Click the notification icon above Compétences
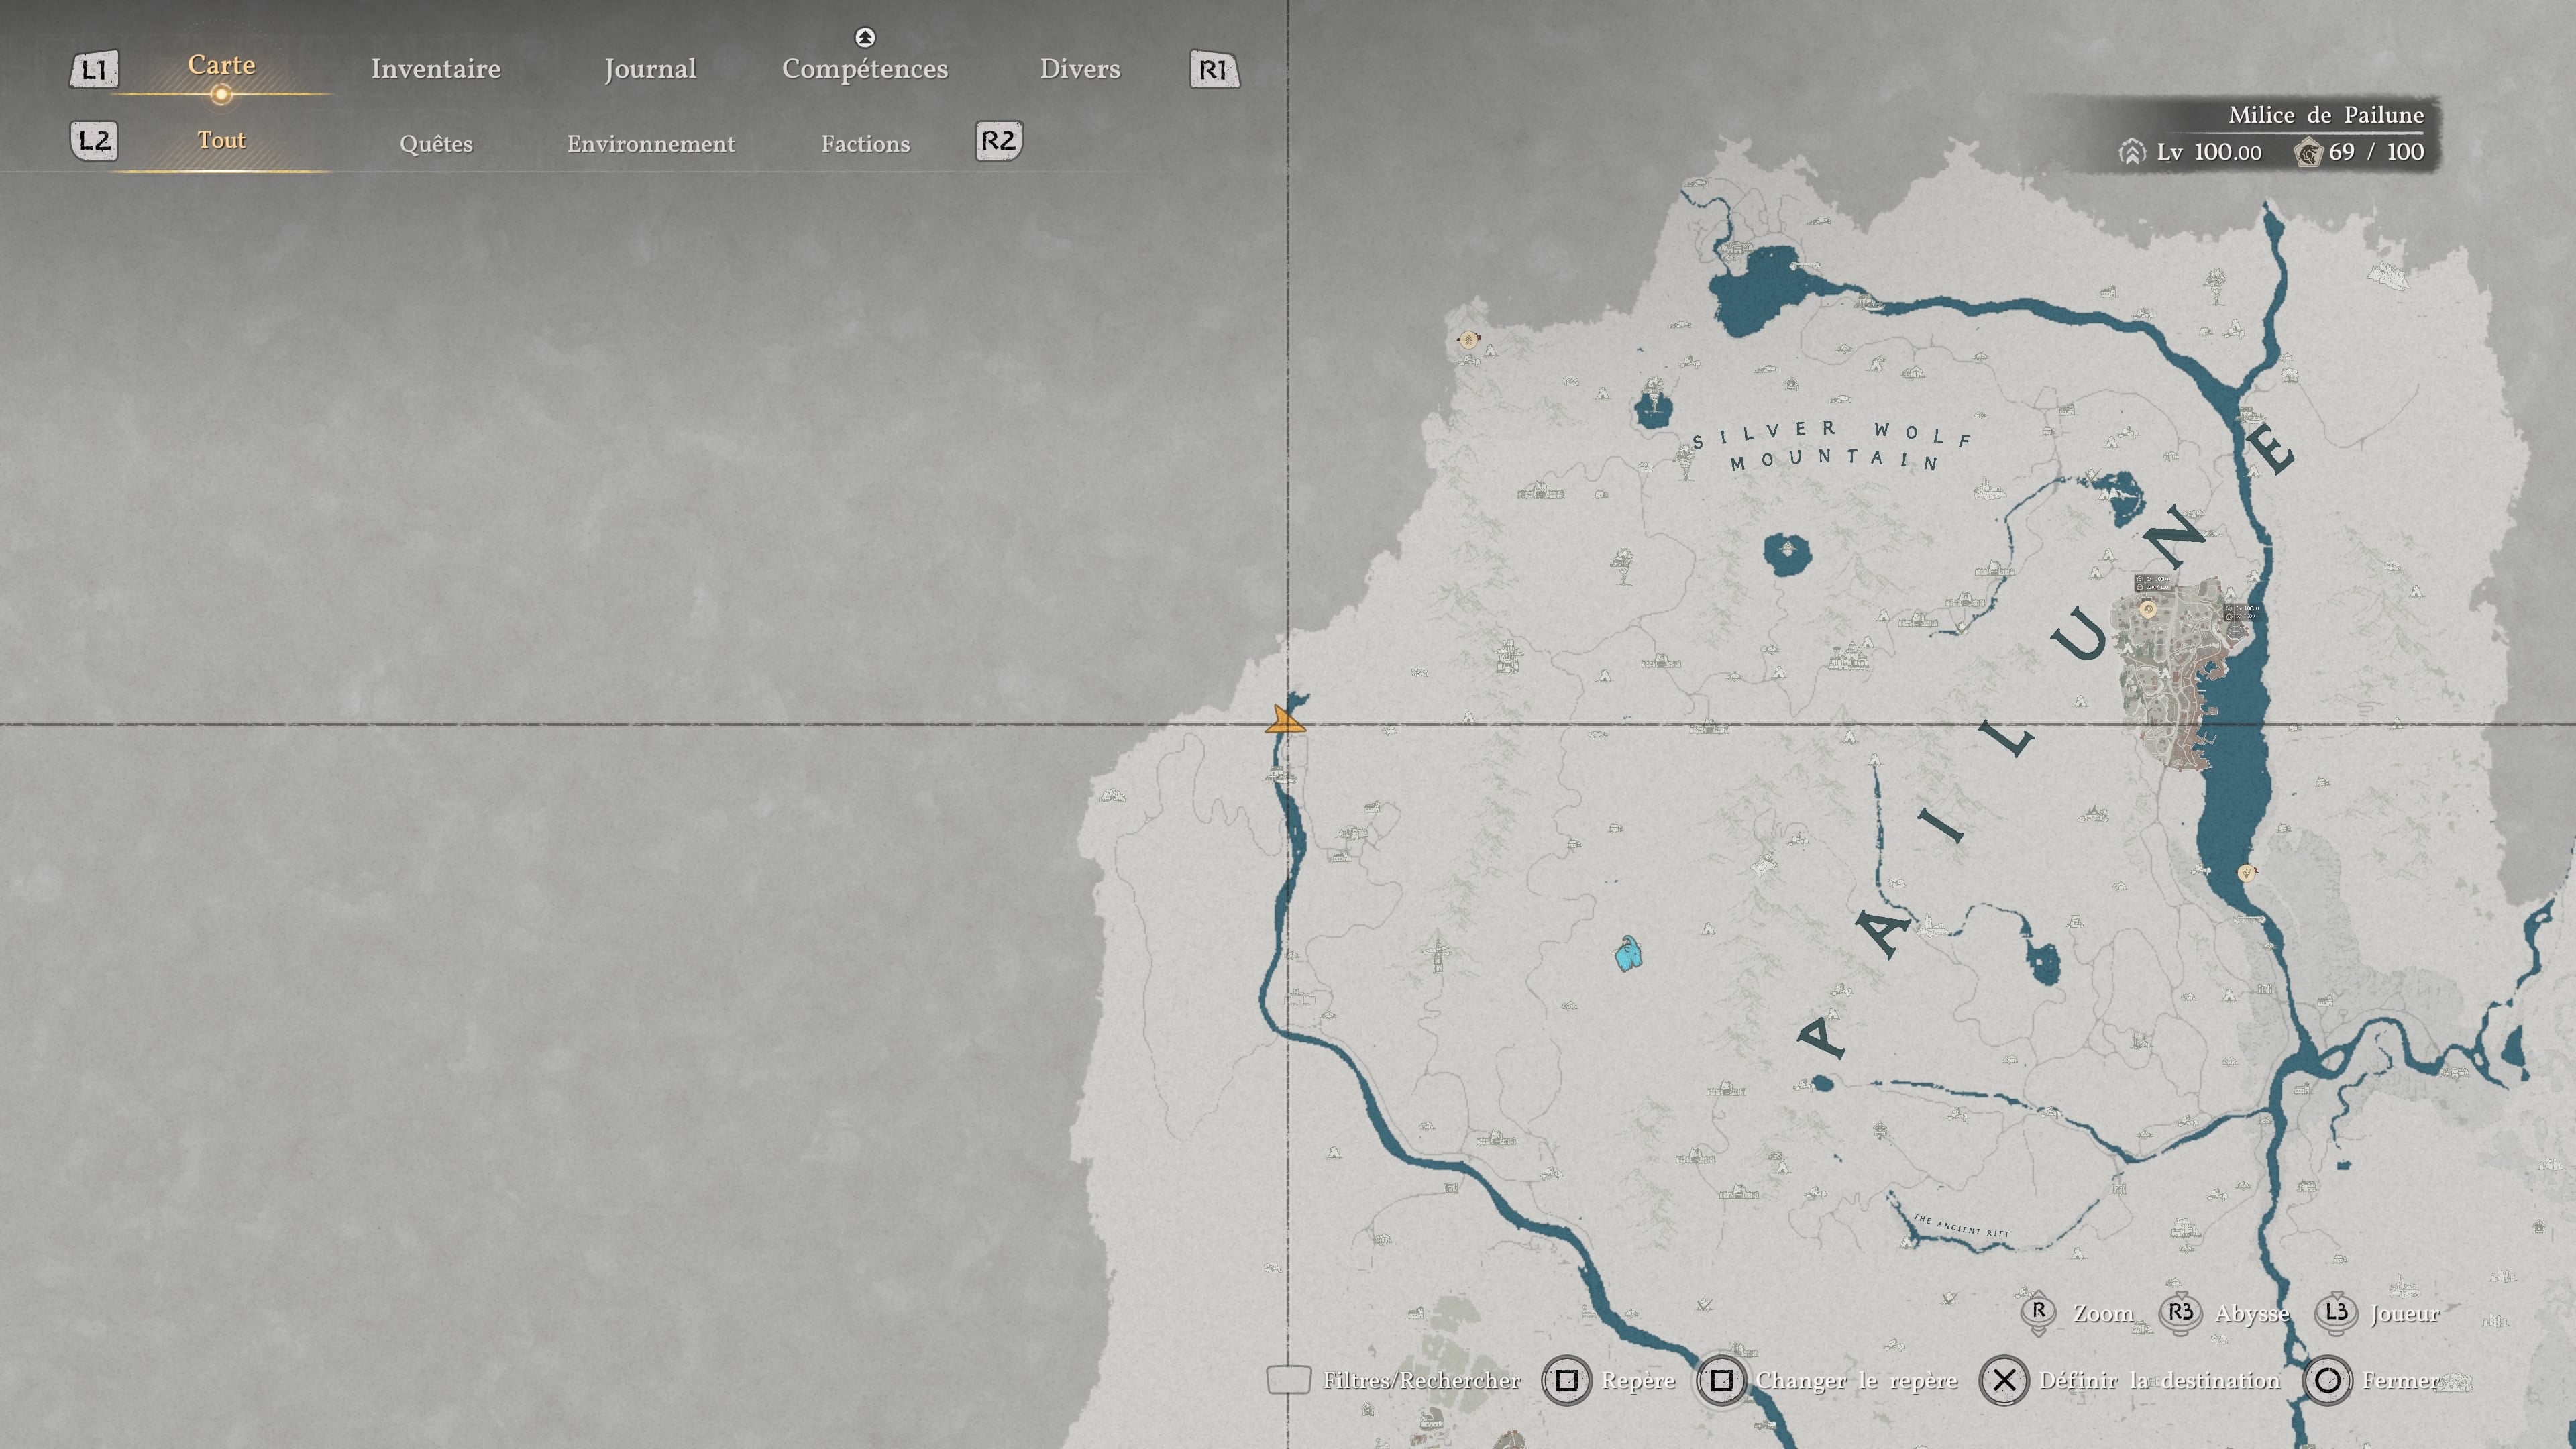The height and width of the screenshot is (1449, 2576). coord(865,38)
